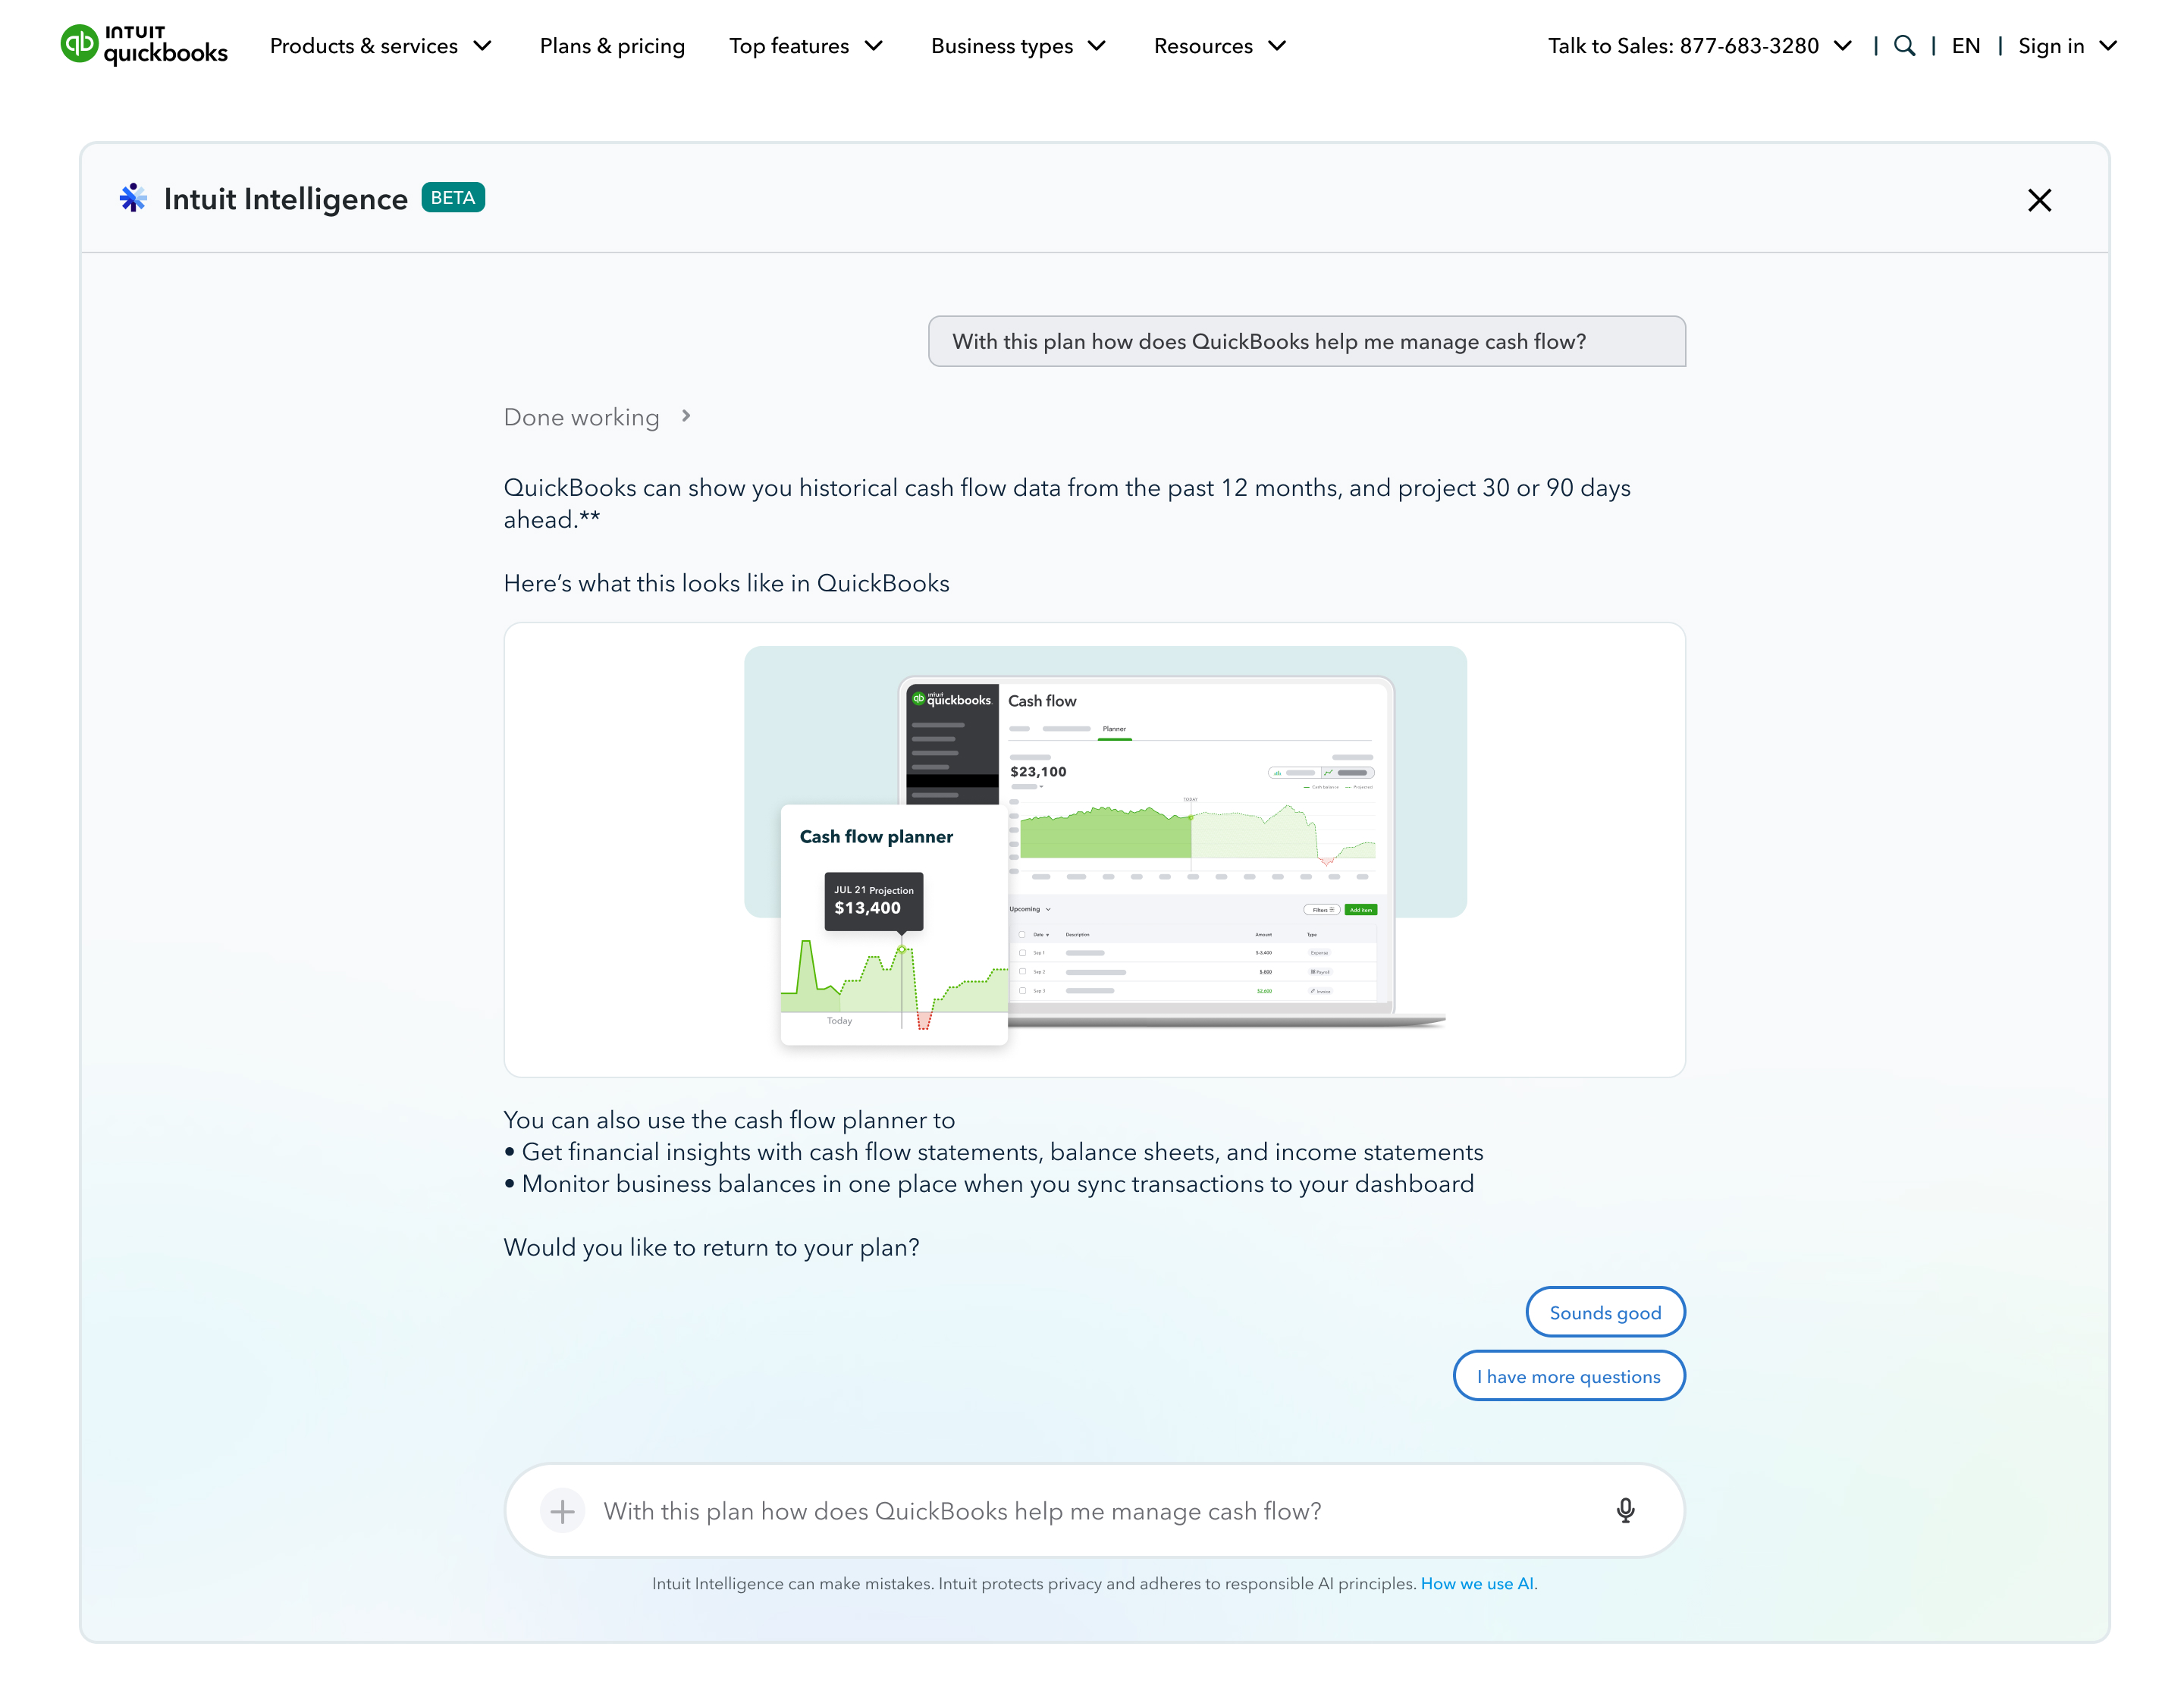Click the Intuit Intelligence title text

click(x=286, y=199)
